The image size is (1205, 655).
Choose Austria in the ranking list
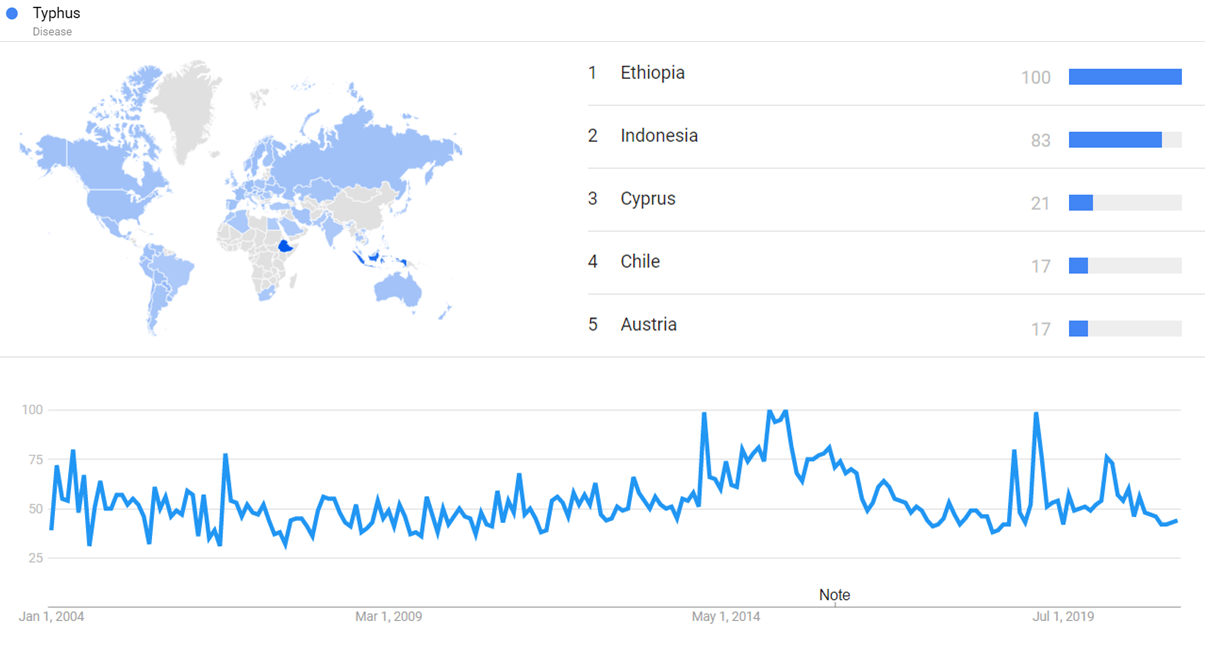(x=648, y=325)
